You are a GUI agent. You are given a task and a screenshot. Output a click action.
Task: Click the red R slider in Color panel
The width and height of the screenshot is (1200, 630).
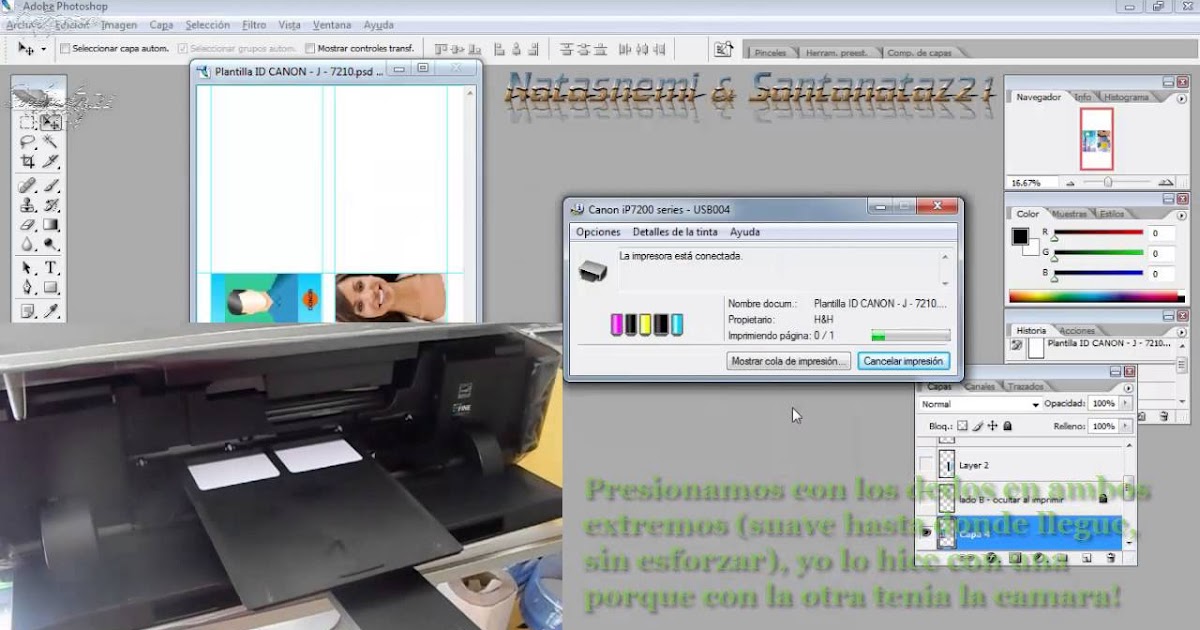click(1097, 233)
